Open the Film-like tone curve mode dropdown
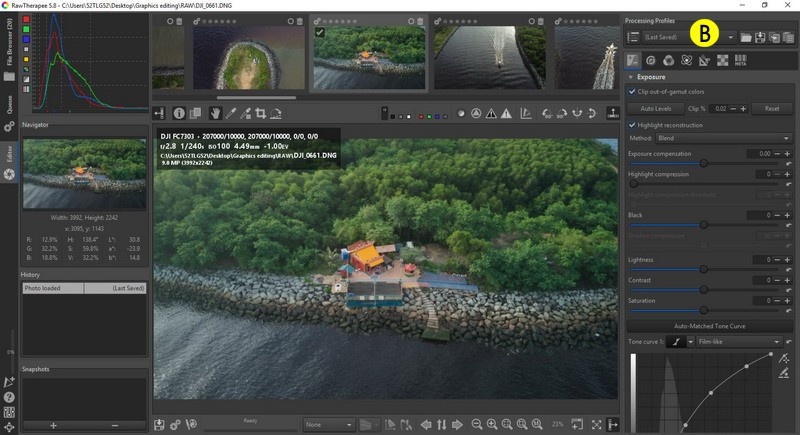The image size is (800, 435). point(738,341)
